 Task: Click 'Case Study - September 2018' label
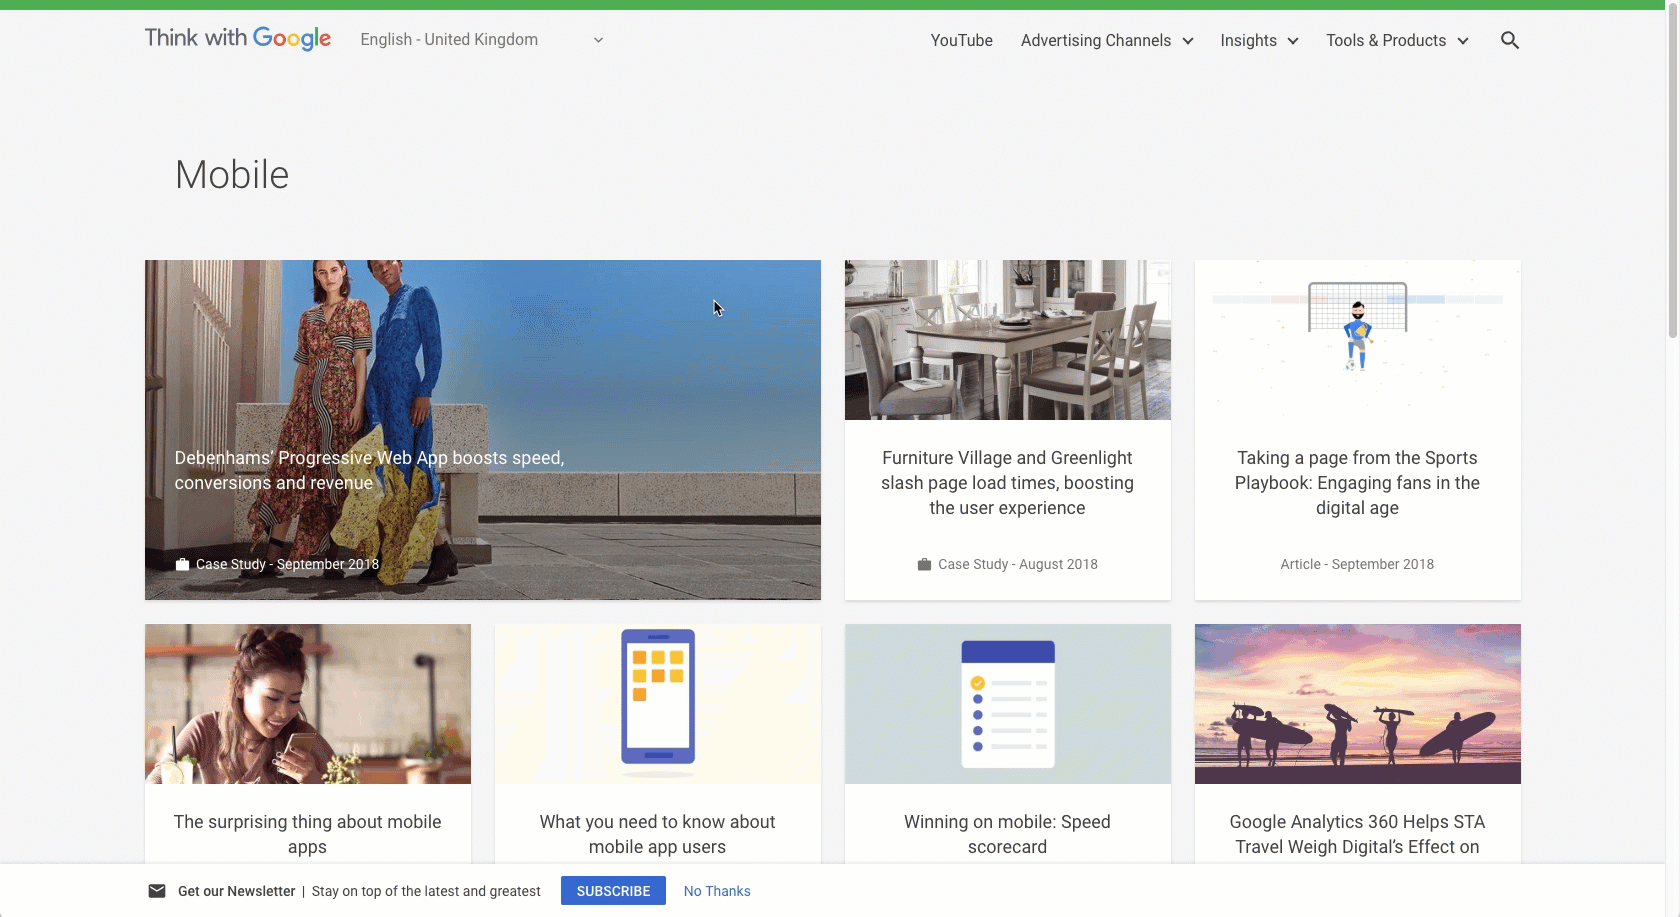287,564
